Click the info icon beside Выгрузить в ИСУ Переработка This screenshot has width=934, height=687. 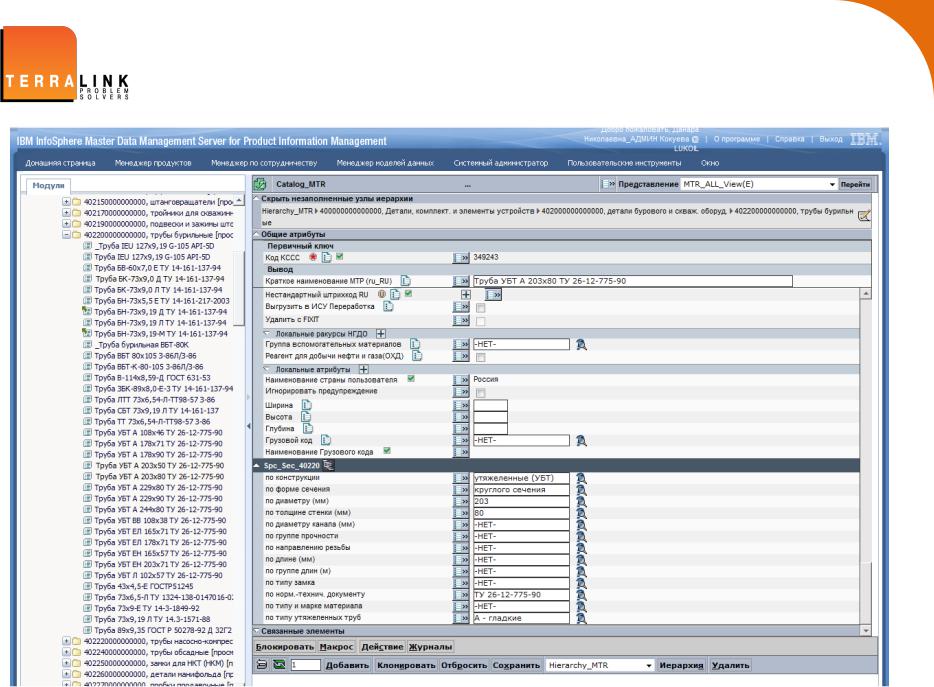click(x=388, y=306)
